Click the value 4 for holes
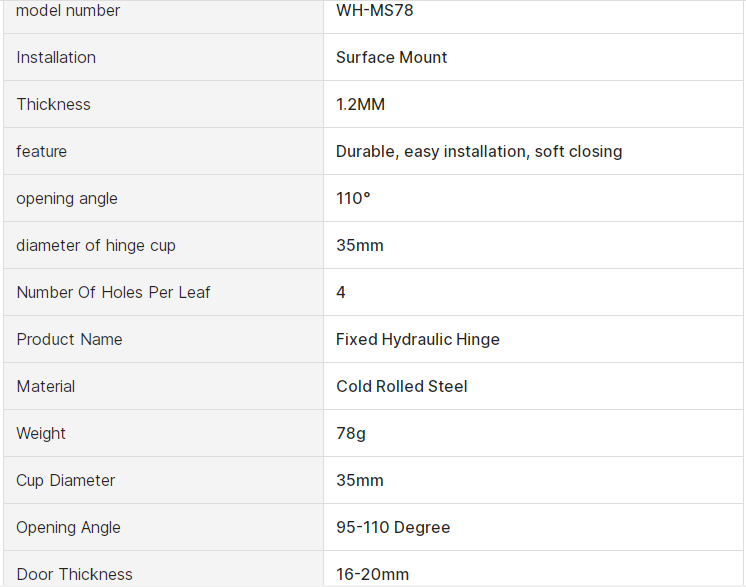Screen dimensions: 746x587 341,292
